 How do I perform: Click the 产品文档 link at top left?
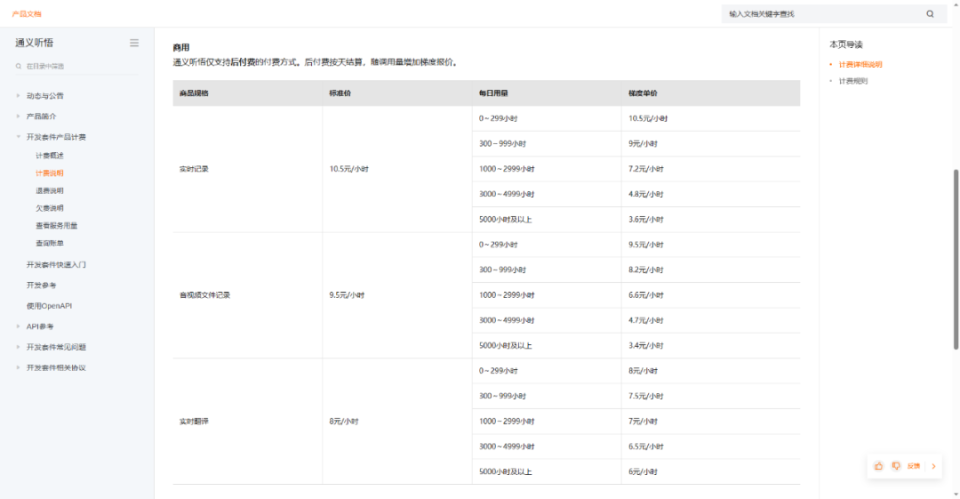point(26,14)
